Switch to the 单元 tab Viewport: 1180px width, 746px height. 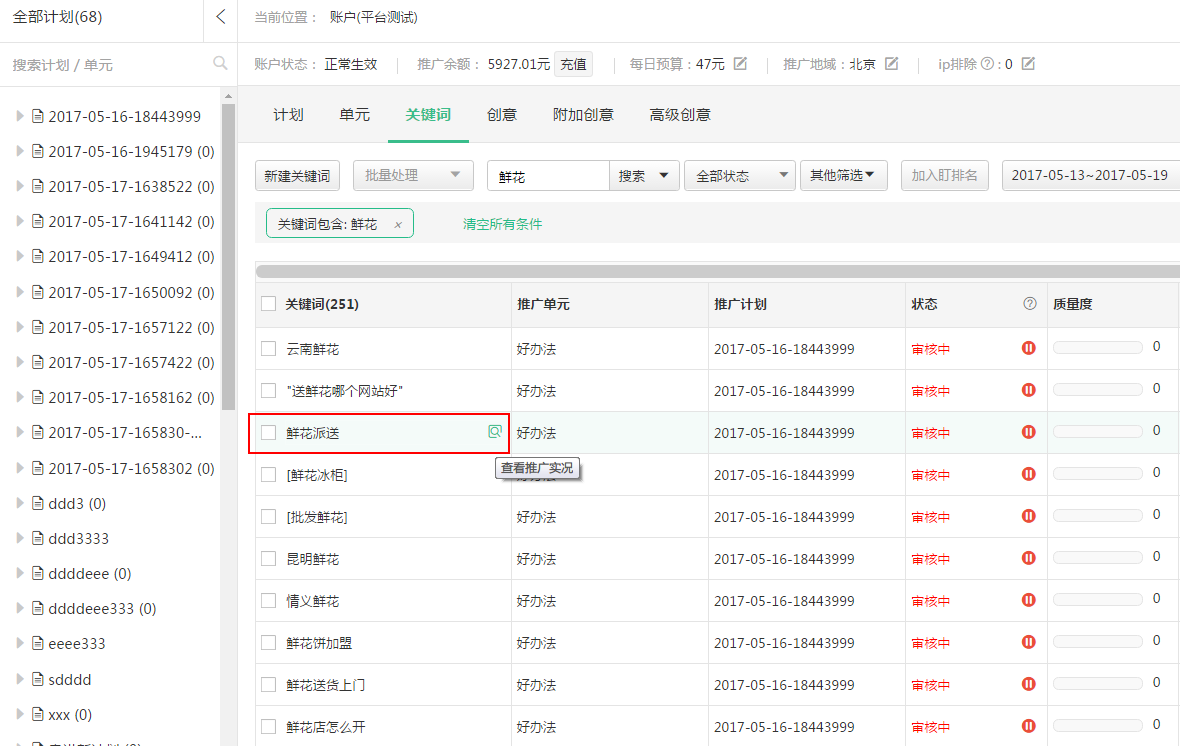(x=354, y=114)
